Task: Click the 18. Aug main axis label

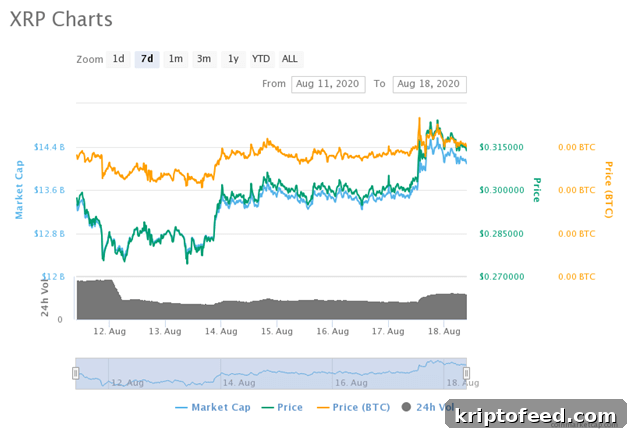Action: click(444, 331)
